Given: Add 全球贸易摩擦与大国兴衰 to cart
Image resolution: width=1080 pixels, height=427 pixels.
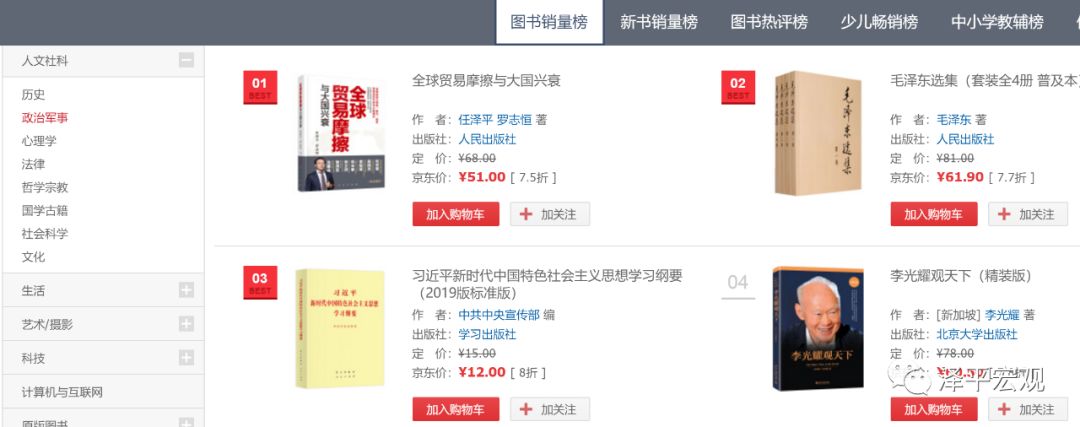Looking at the screenshot, I should pos(455,214).
